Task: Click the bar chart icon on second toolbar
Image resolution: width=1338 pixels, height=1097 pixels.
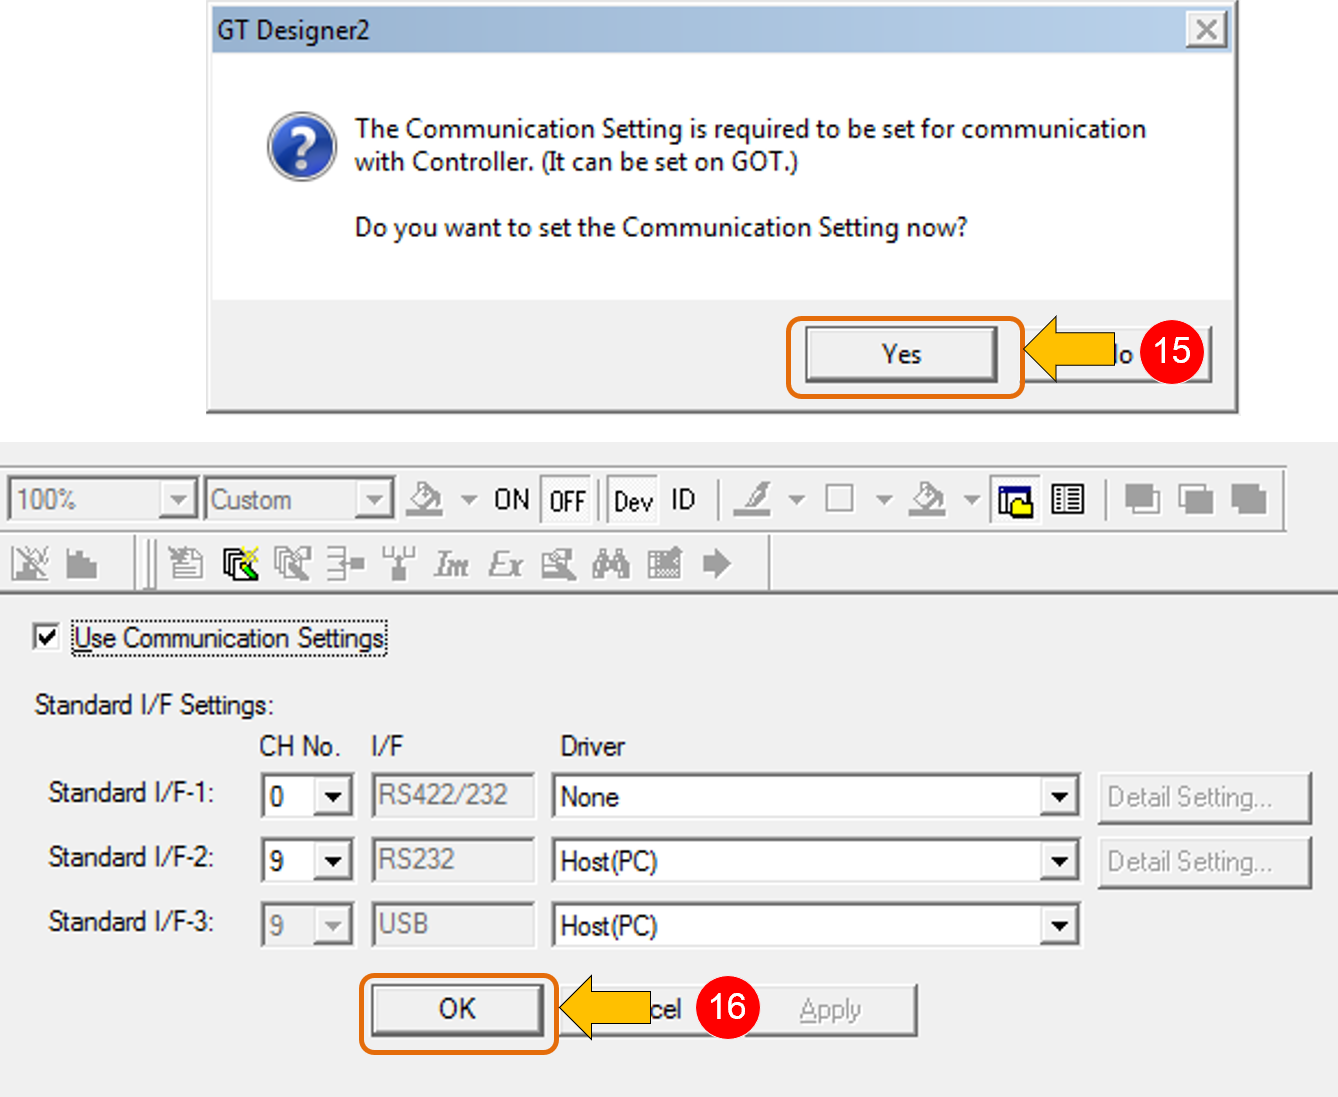Action: click(81, 564)
